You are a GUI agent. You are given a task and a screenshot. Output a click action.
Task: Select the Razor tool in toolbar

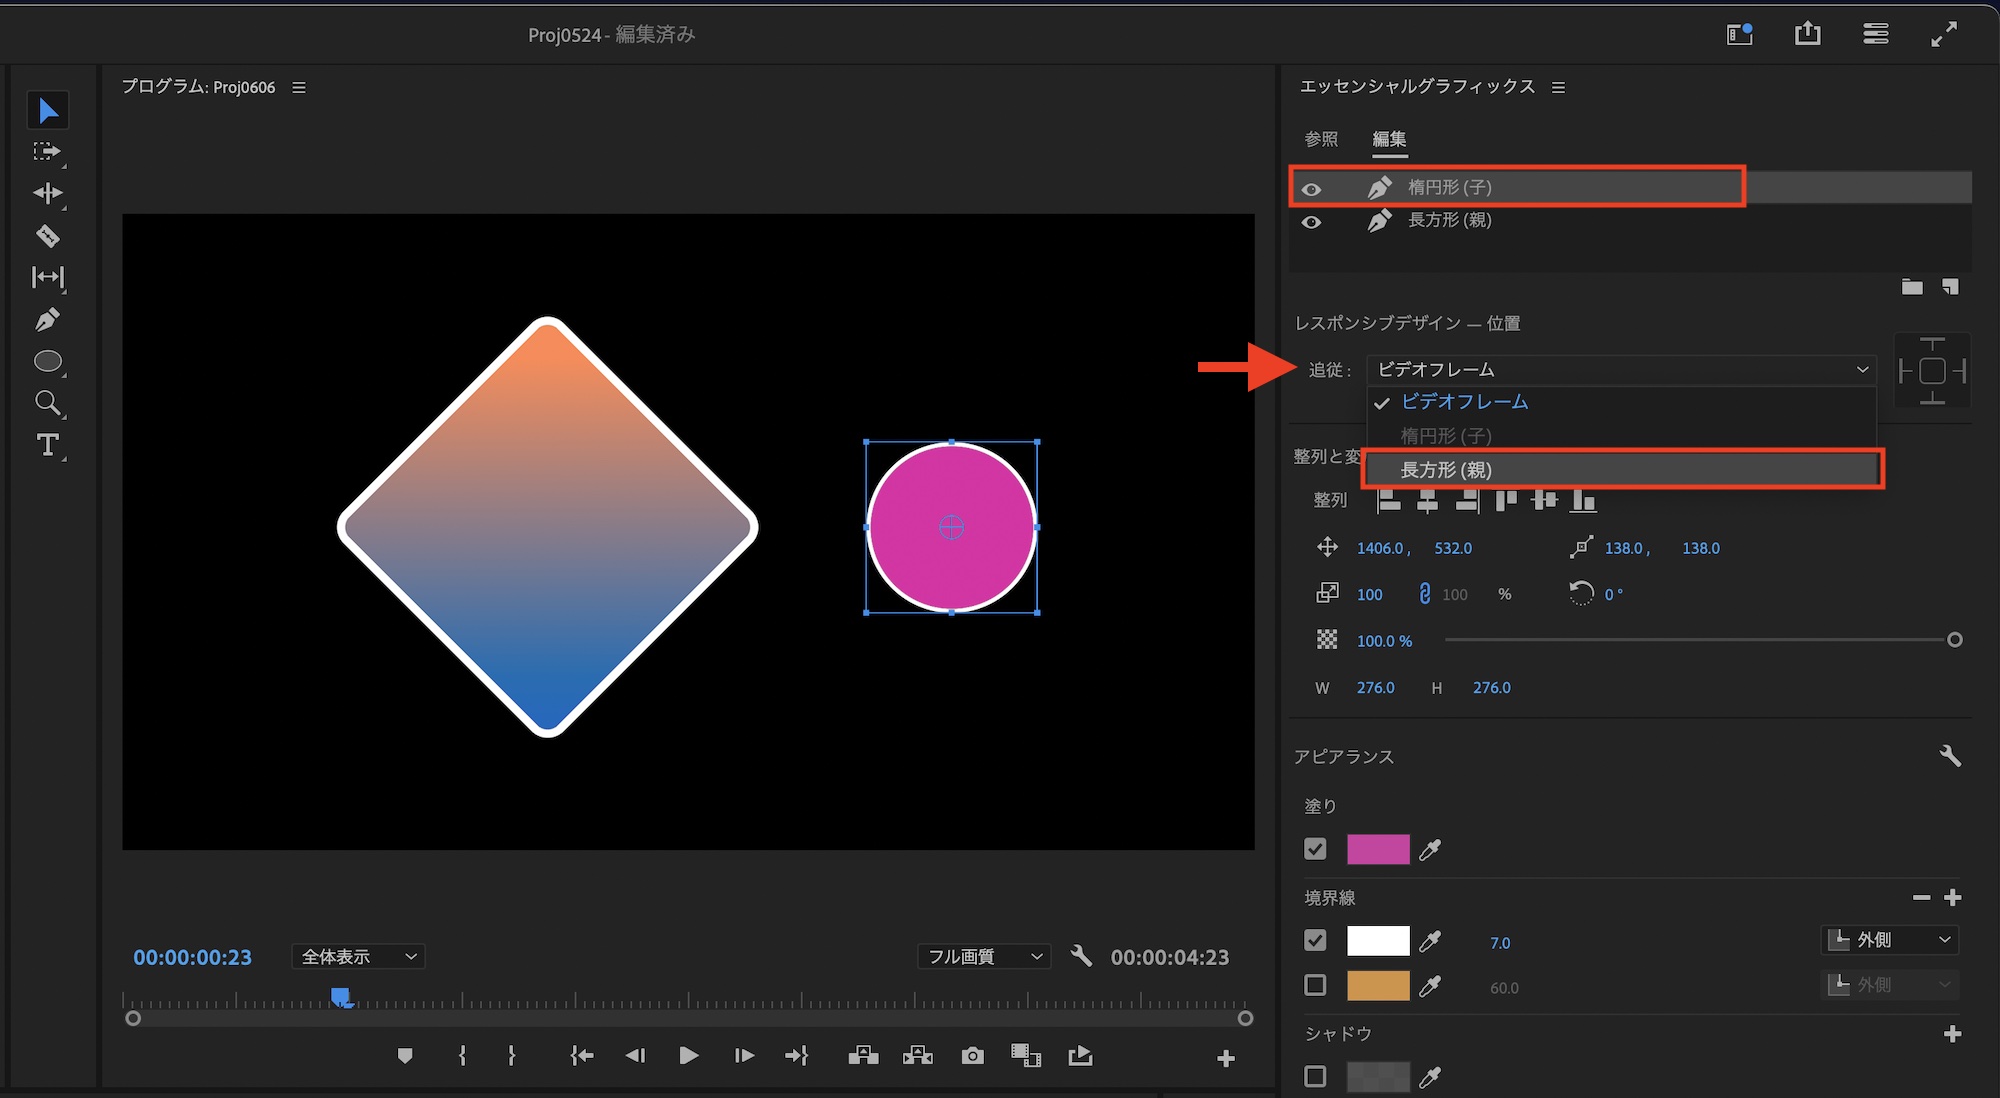pyautogui.click(x=47, y=236)
